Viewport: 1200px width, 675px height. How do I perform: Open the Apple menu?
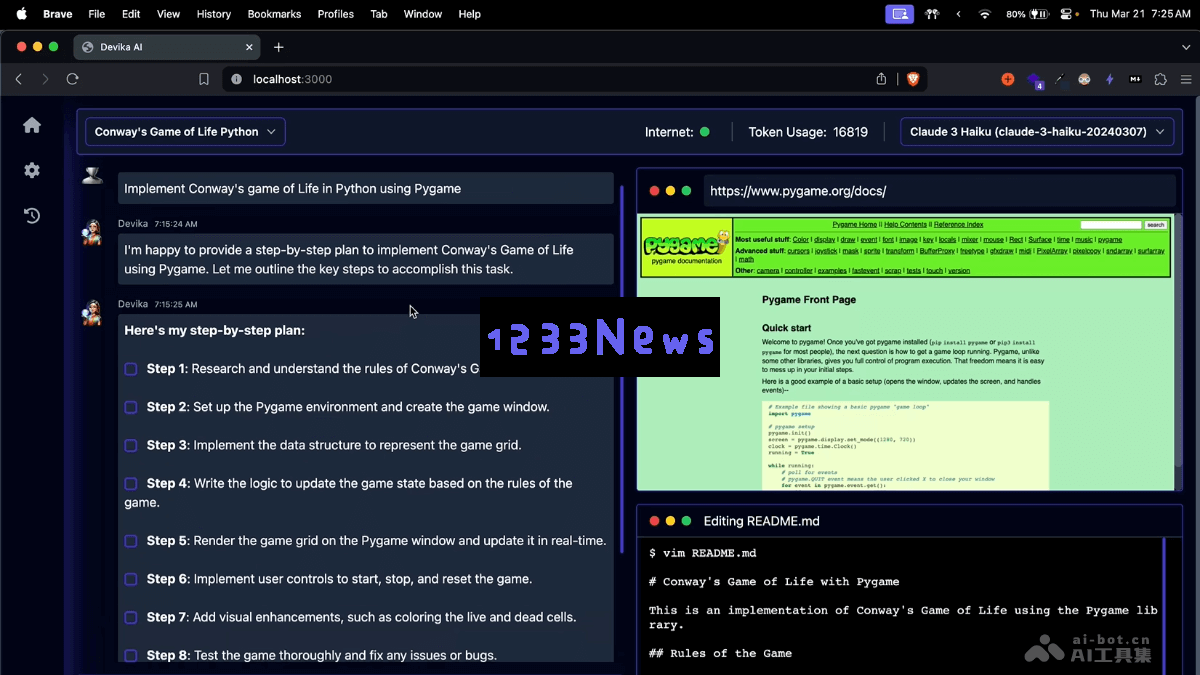pos(21,14)
